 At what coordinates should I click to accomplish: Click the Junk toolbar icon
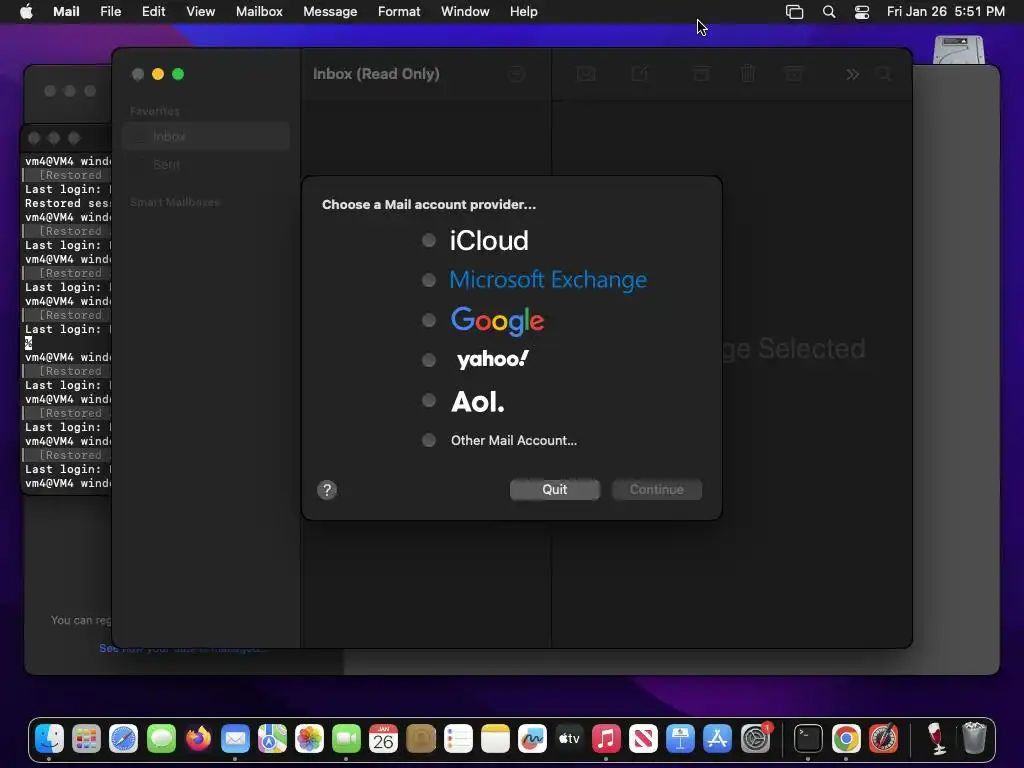tap(794, 74)
